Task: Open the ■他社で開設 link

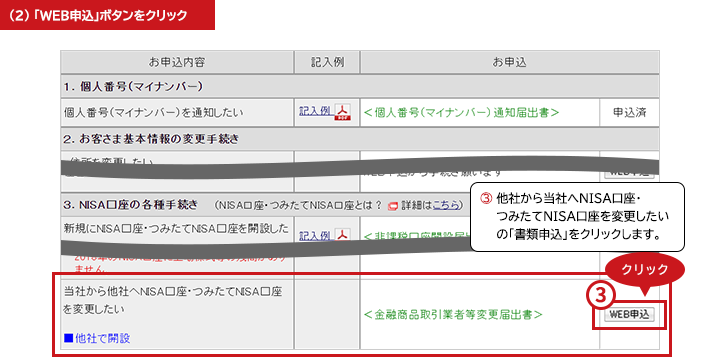Action: [97, 338]
